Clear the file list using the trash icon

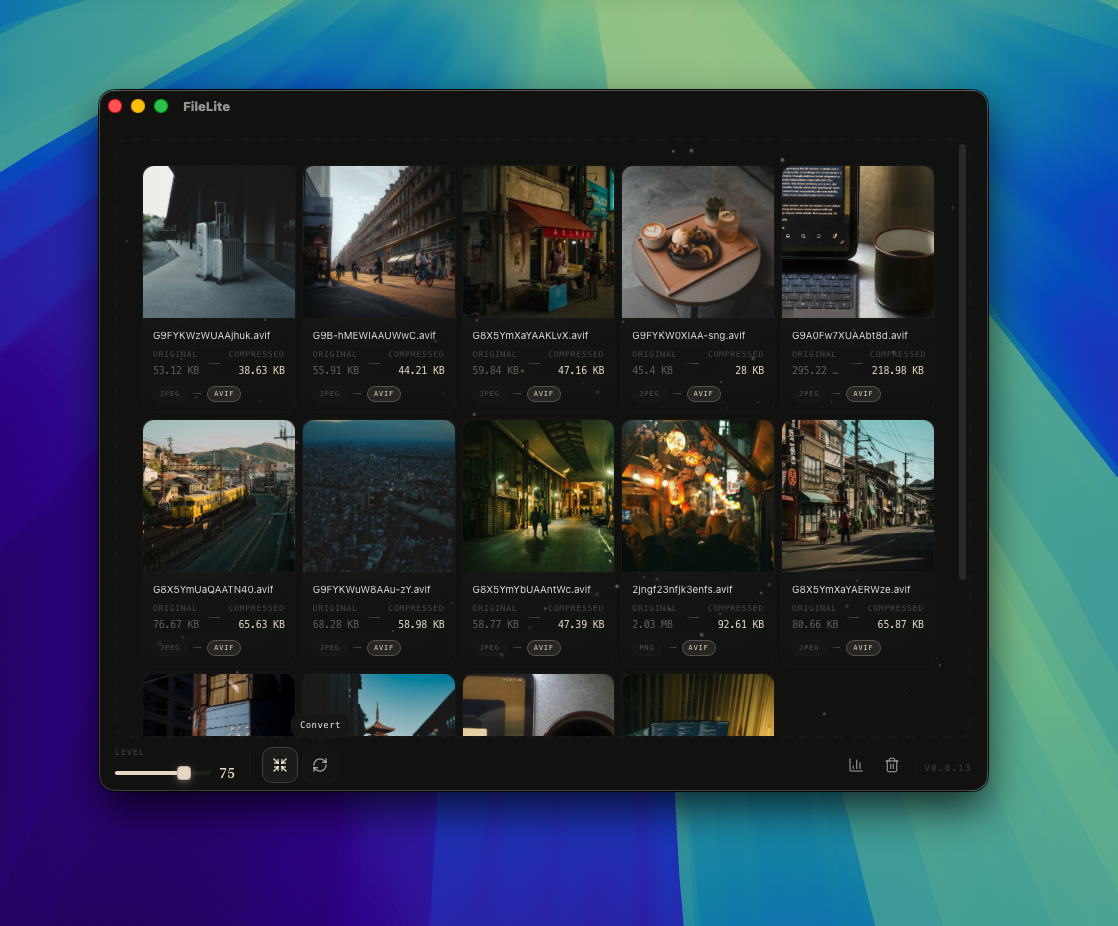892,764
